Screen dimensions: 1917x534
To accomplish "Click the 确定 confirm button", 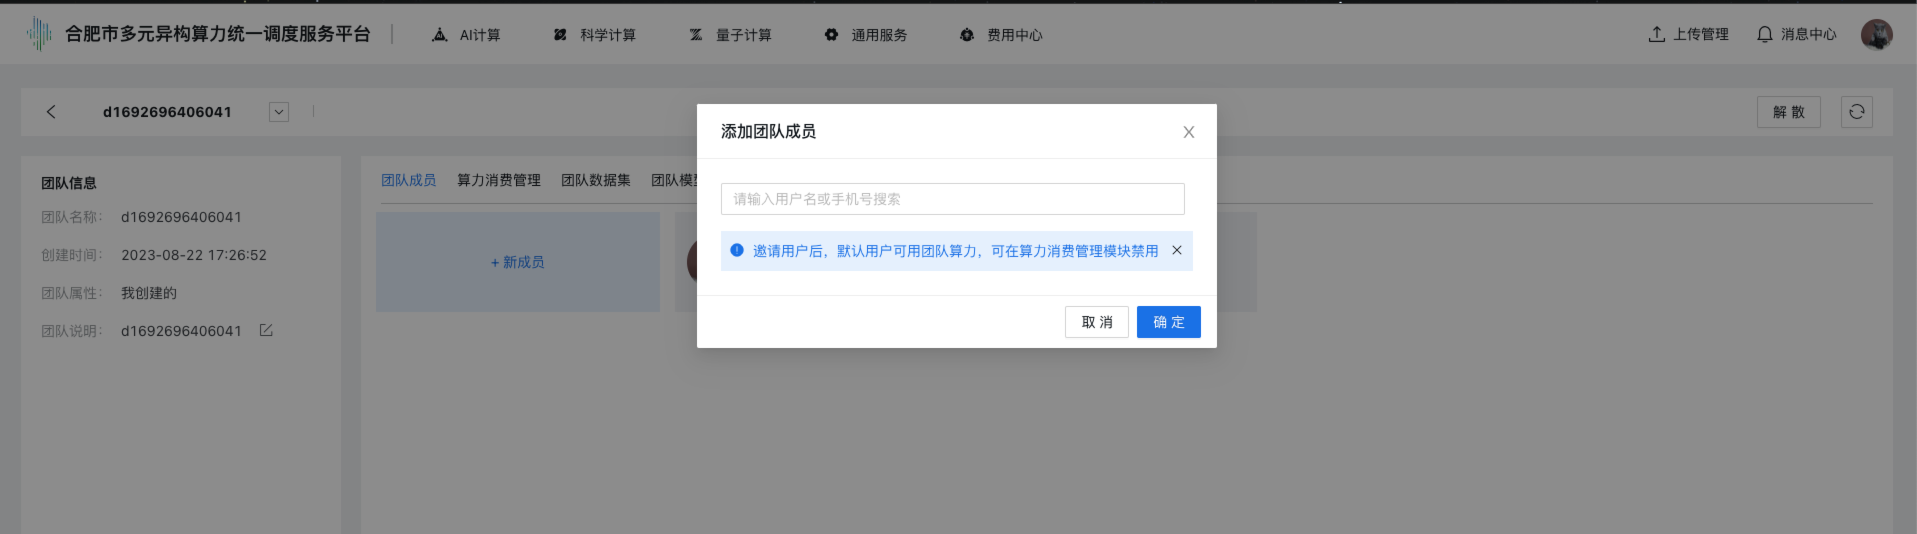I will point(1168,322).
